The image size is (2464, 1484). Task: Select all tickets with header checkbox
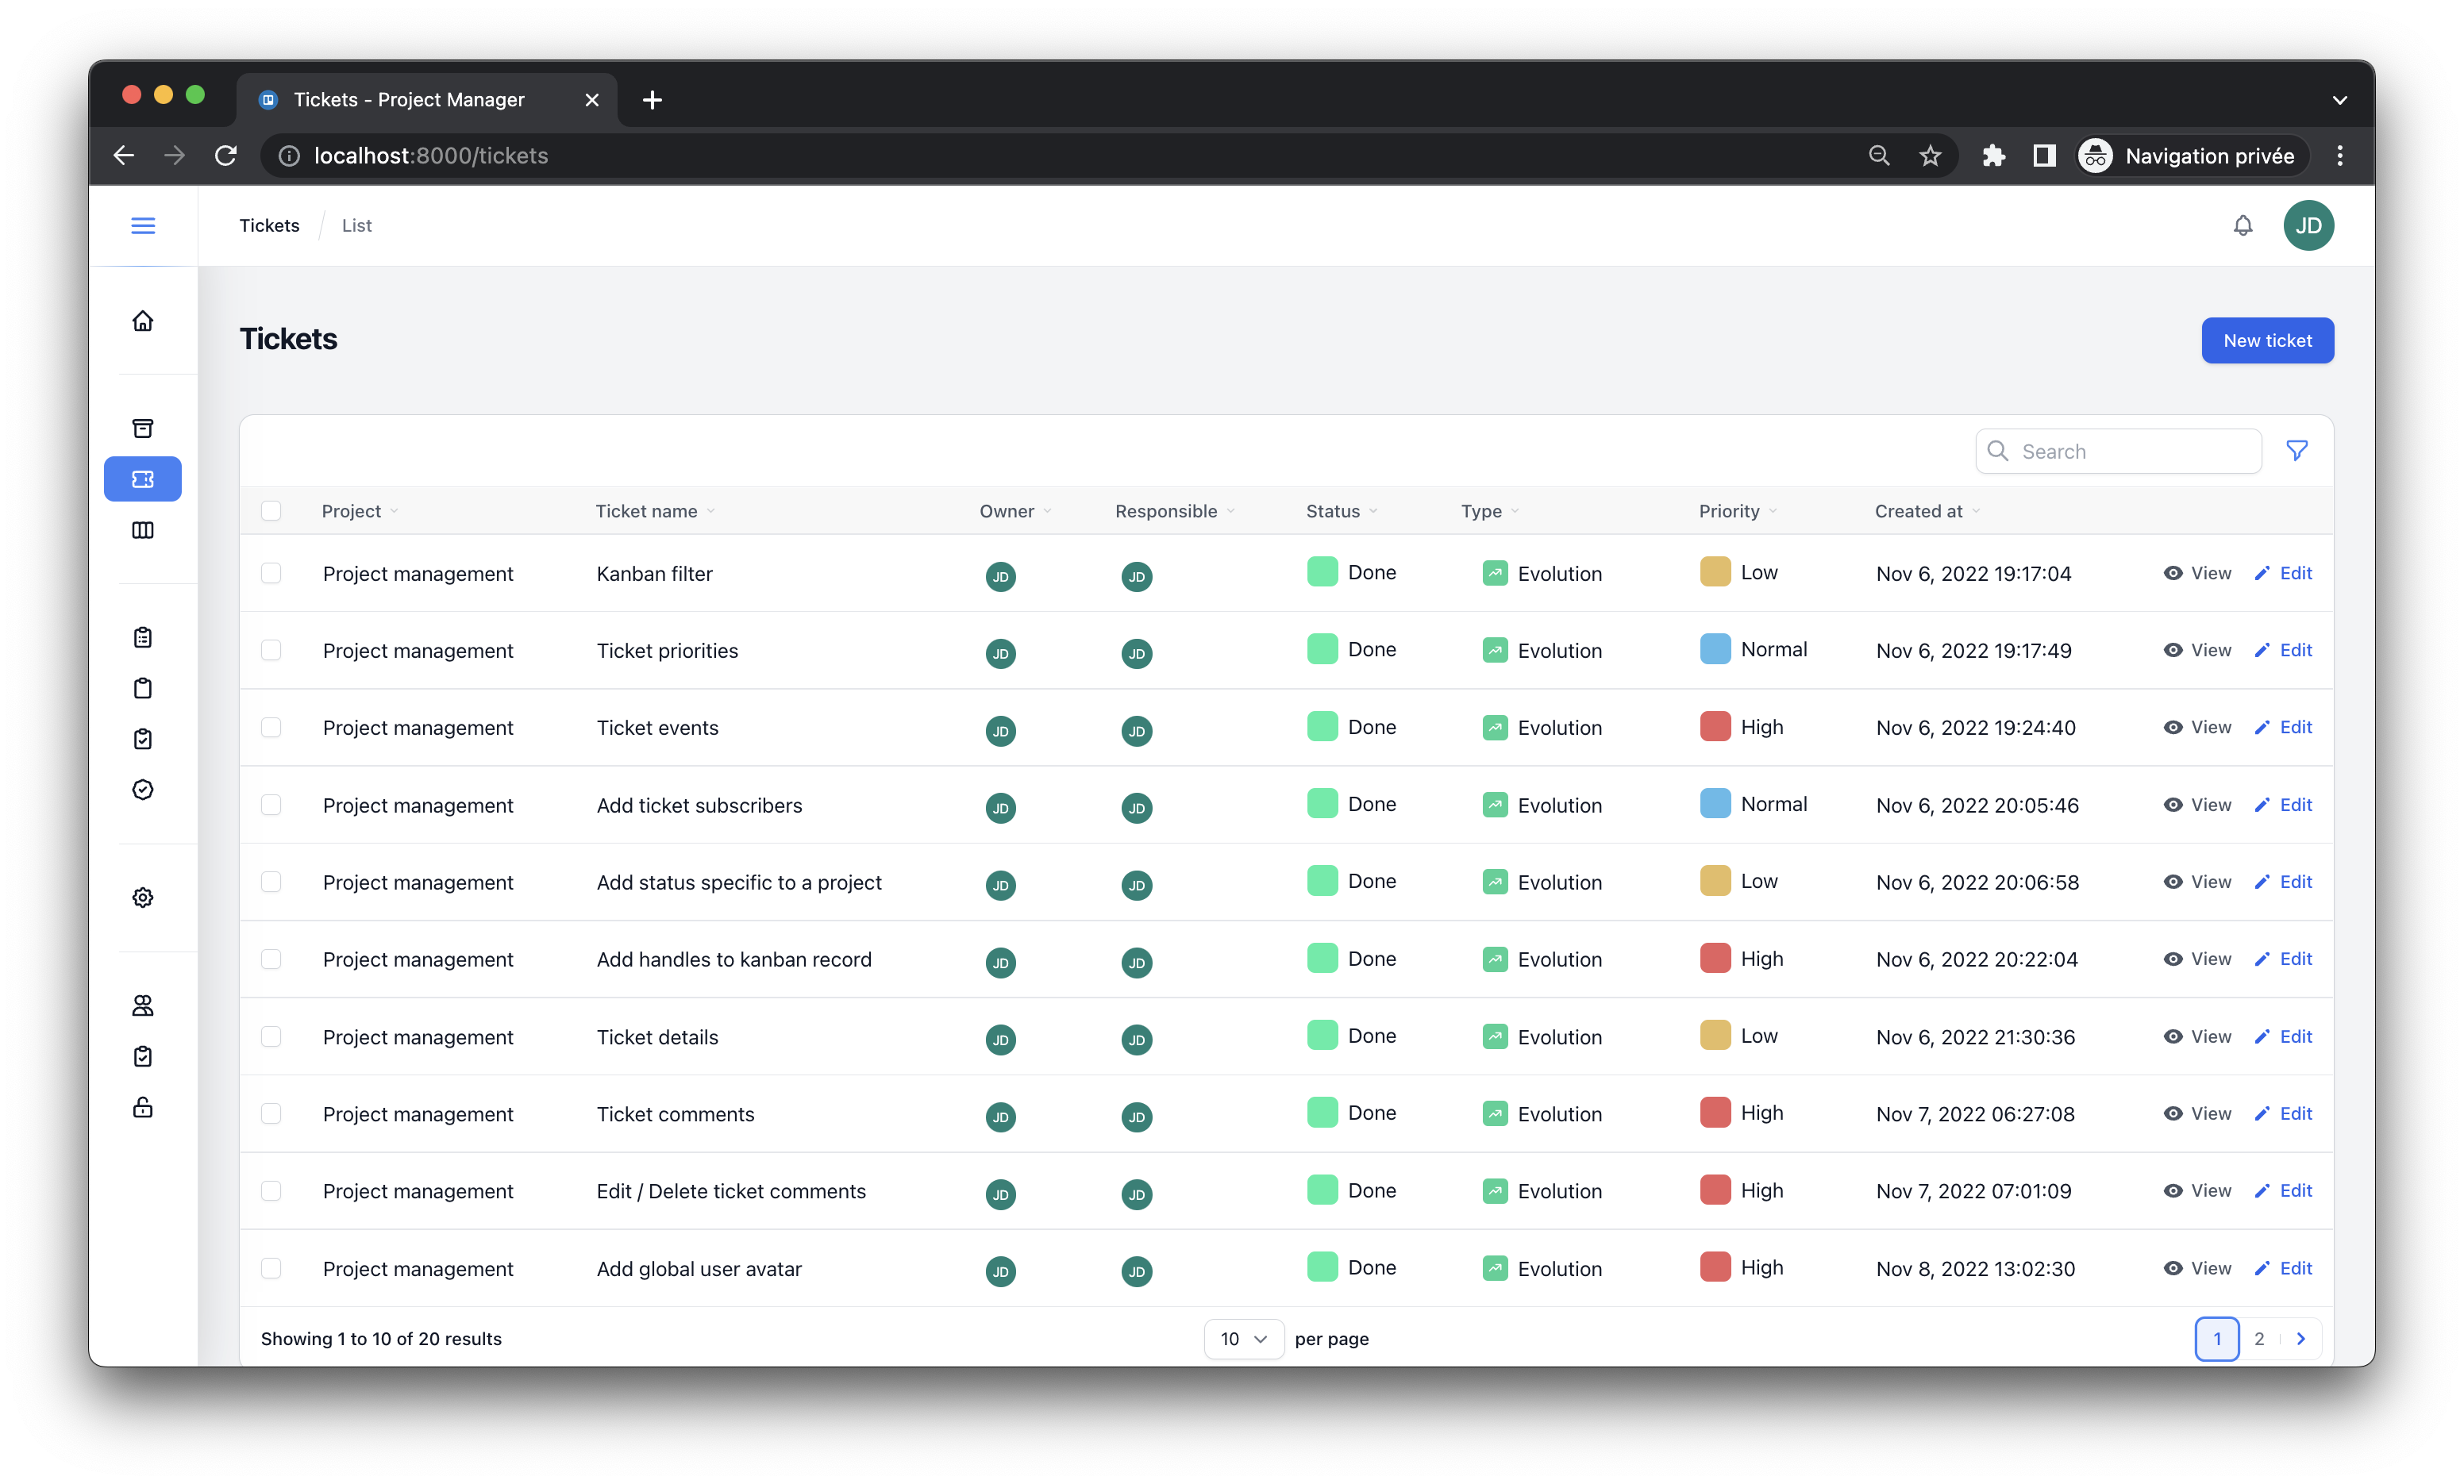click(x=271, y=511)
